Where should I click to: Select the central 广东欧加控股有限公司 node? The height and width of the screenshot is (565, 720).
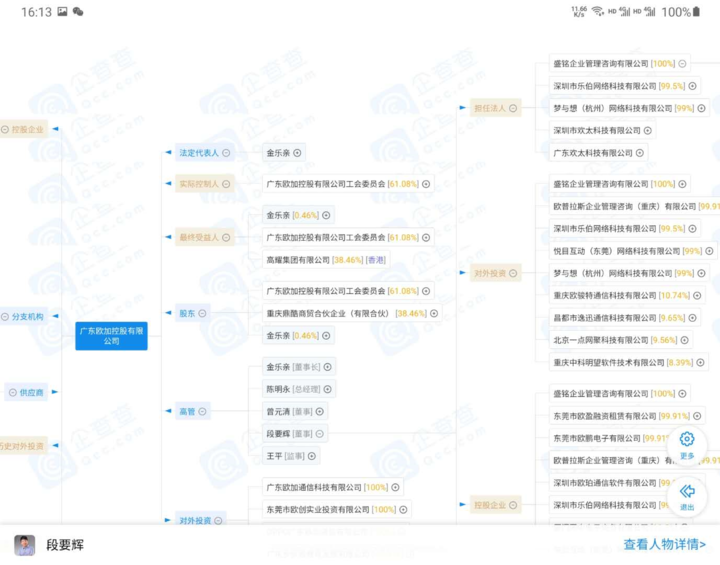click(x=111, y=336)
